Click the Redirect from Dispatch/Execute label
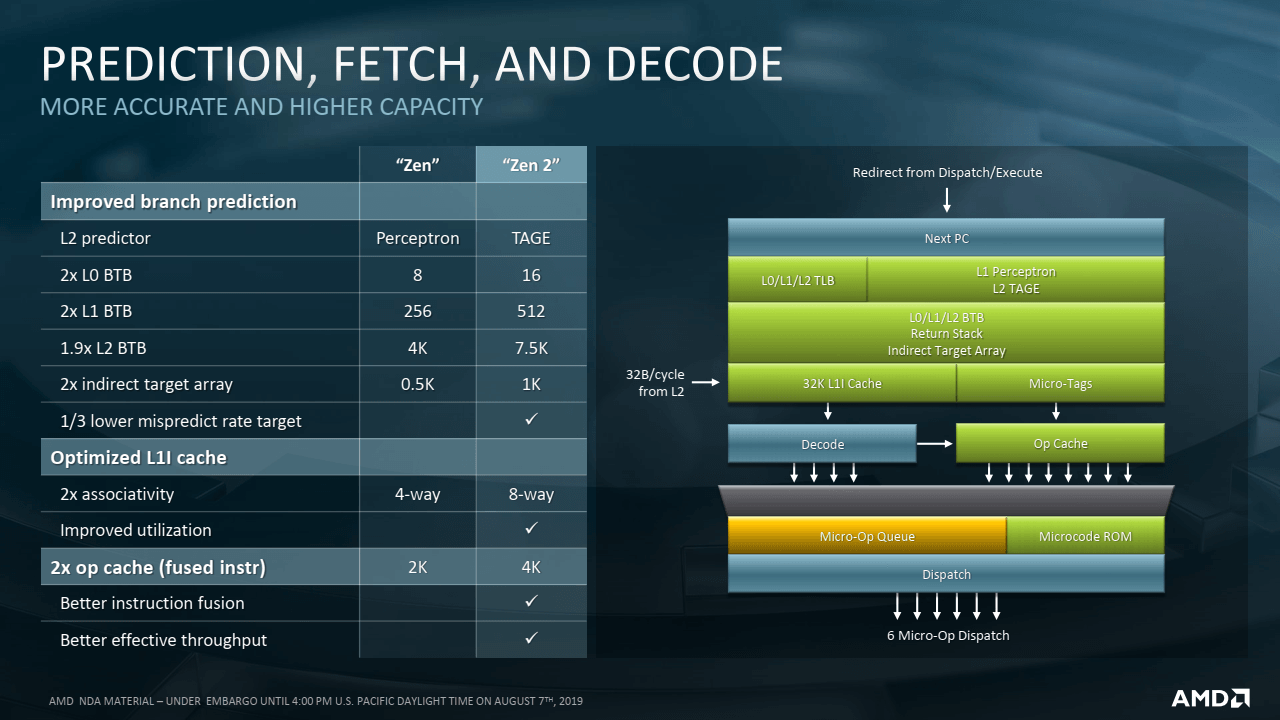Viewport: 1280px width, 720px height. 947,172
